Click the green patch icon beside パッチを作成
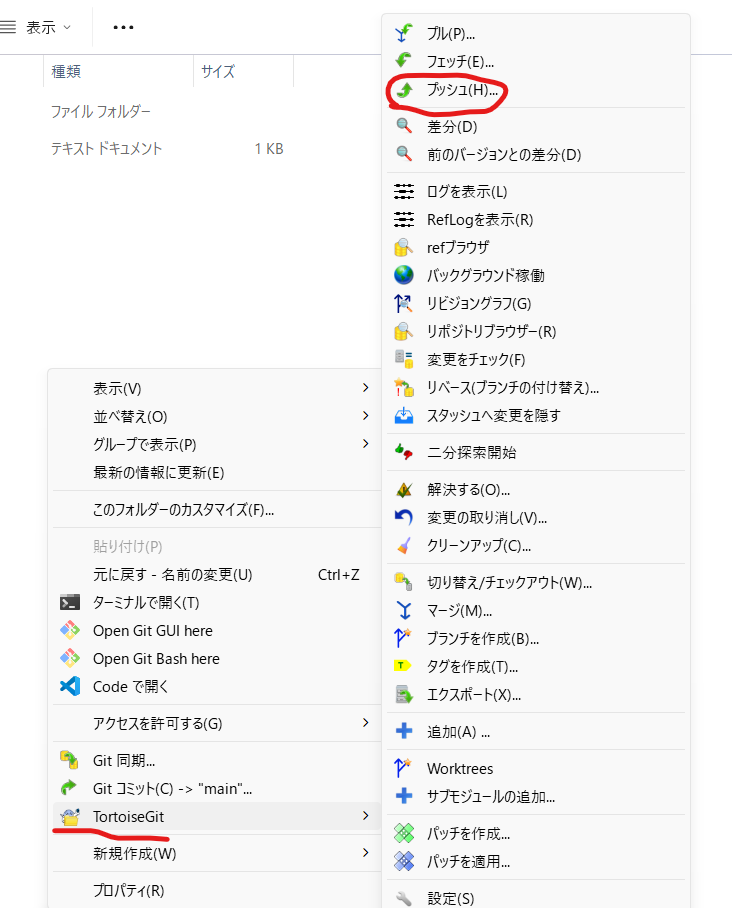 (404, 833)
